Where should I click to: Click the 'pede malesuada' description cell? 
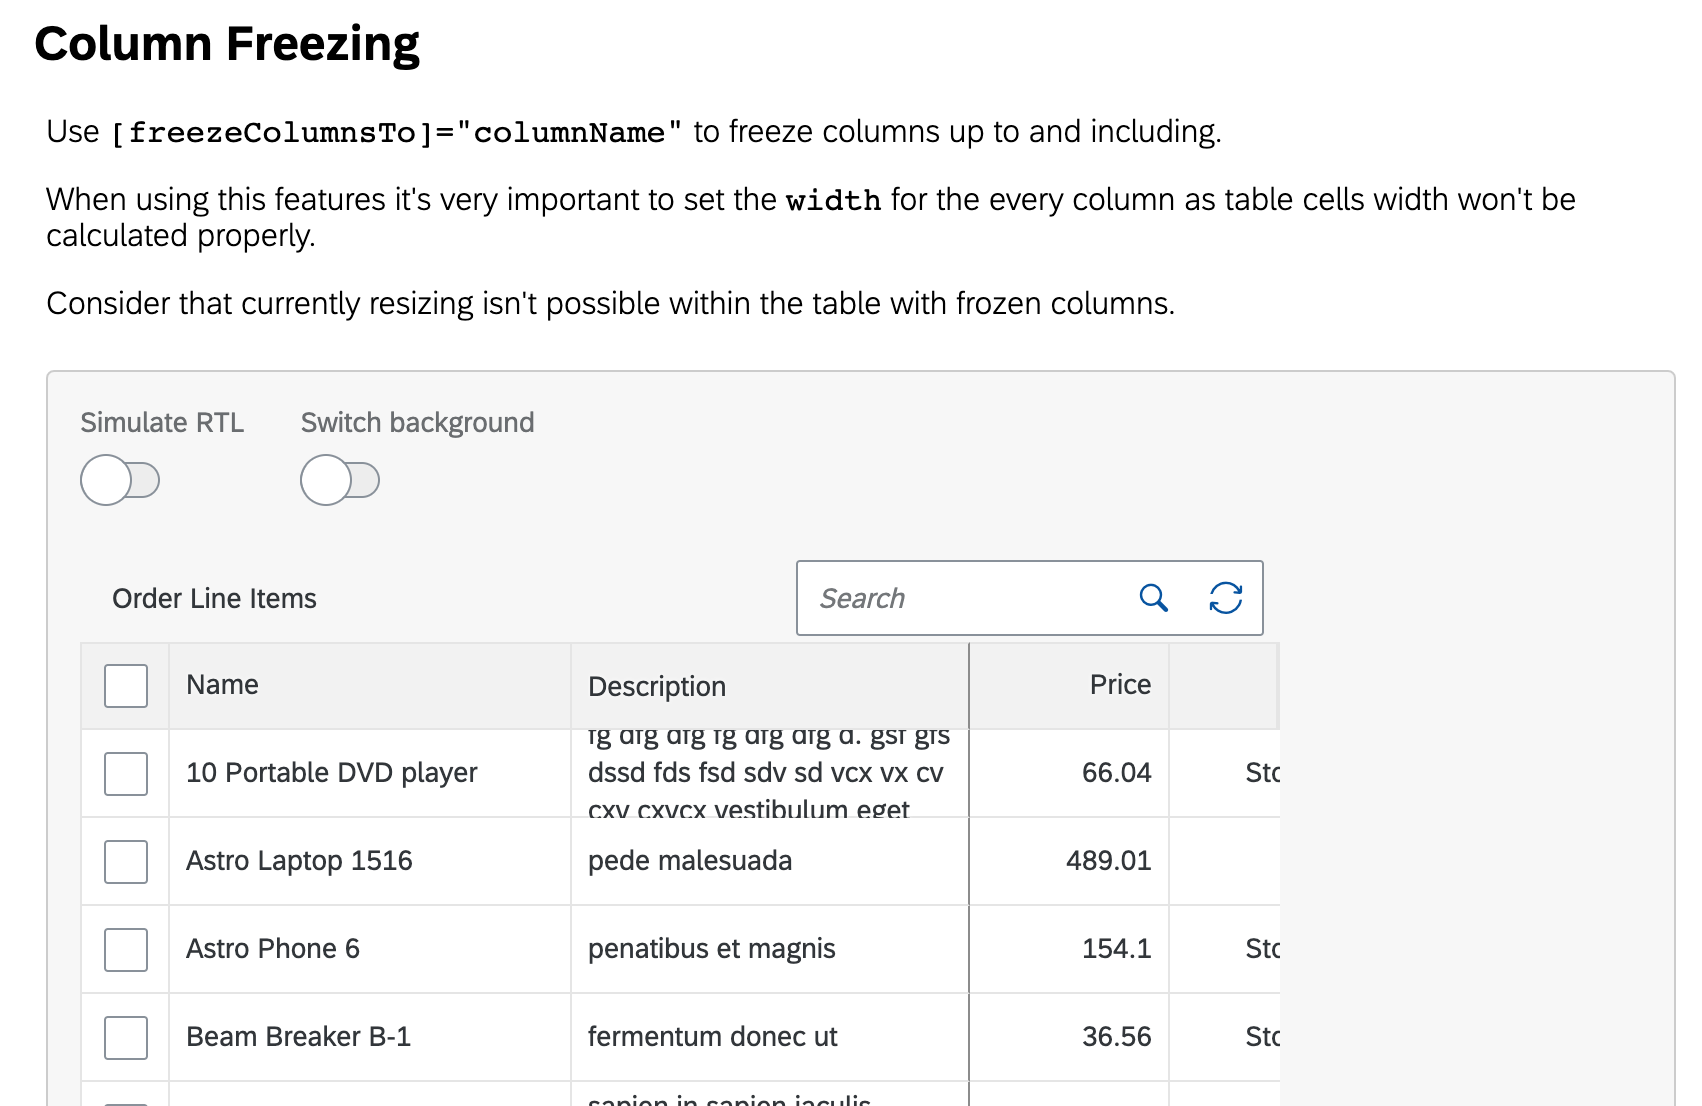[770, 861]
